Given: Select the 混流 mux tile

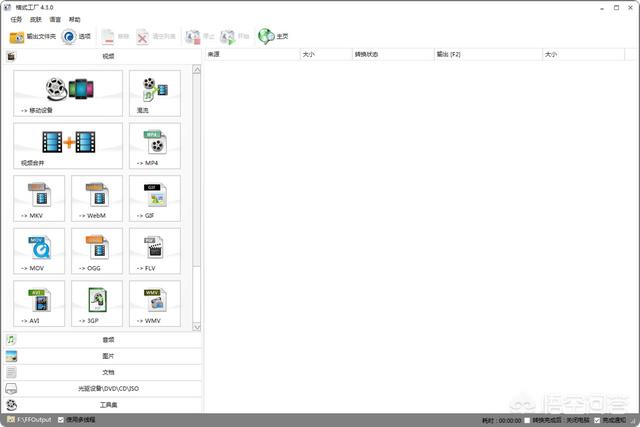Looking at the screenshot, I should coord(155,93).
